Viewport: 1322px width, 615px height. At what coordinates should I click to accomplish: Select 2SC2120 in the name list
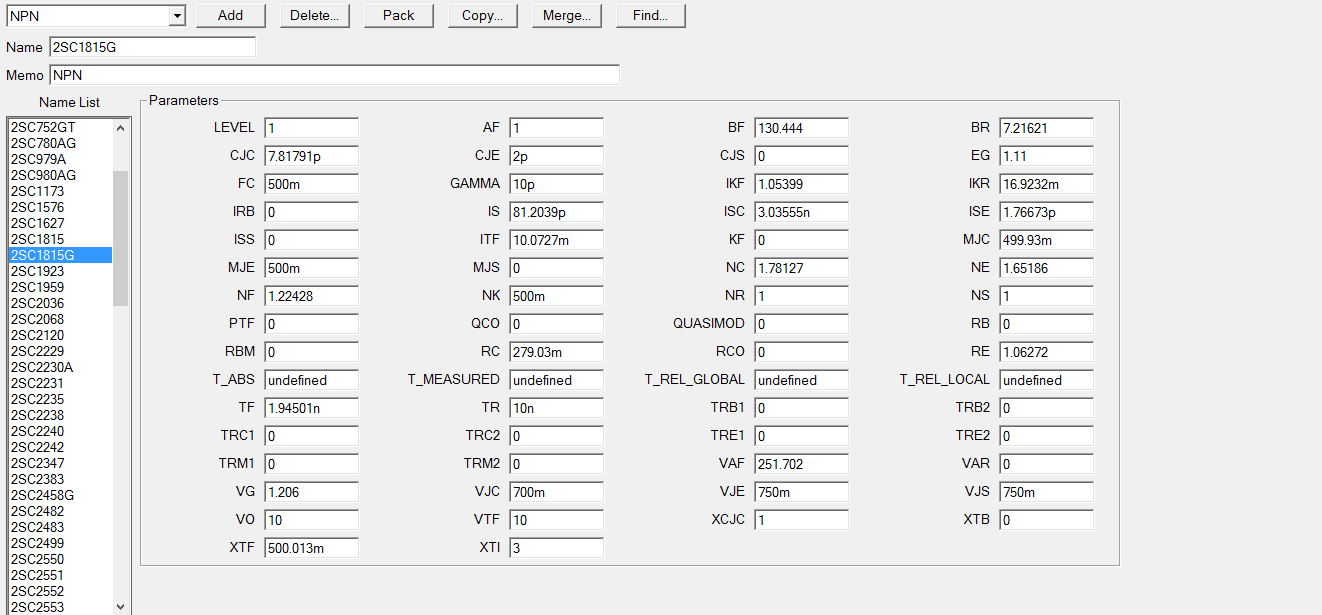point(60,335)
